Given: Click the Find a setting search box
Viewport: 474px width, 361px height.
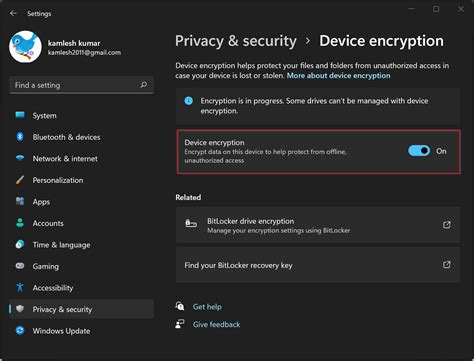Looking at the screenshot, I should click(81, 85).
